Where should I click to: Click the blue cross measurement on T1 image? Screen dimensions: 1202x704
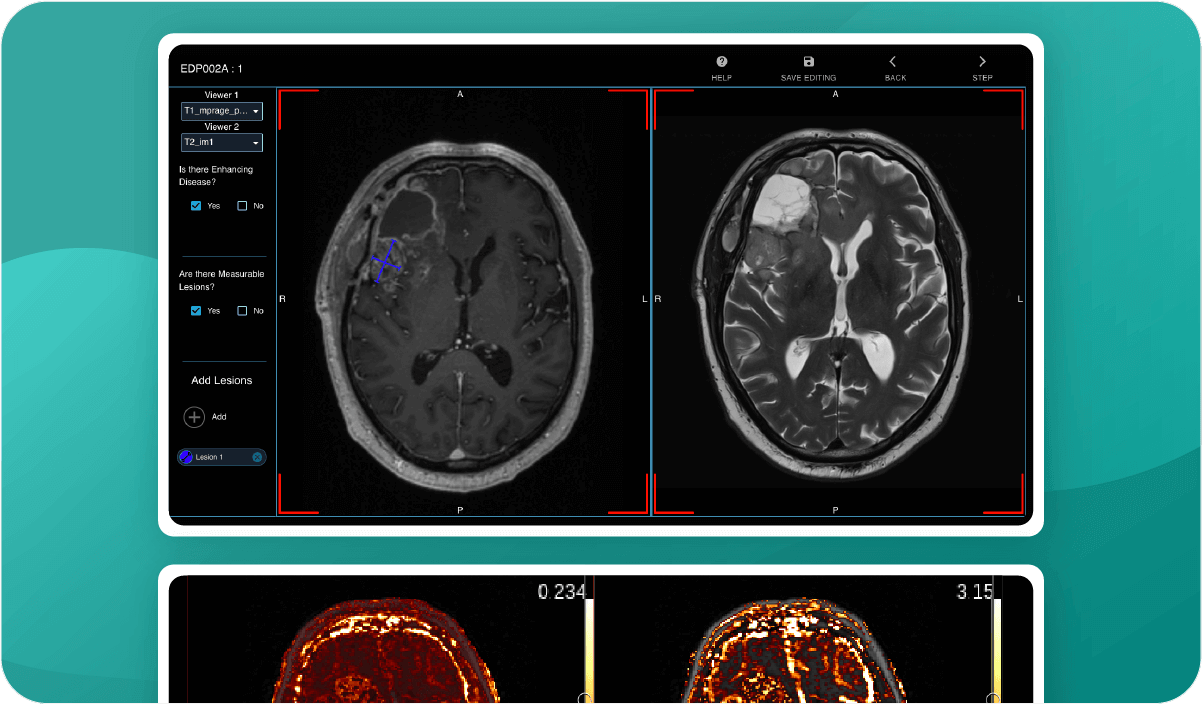[x=386, y=262]
